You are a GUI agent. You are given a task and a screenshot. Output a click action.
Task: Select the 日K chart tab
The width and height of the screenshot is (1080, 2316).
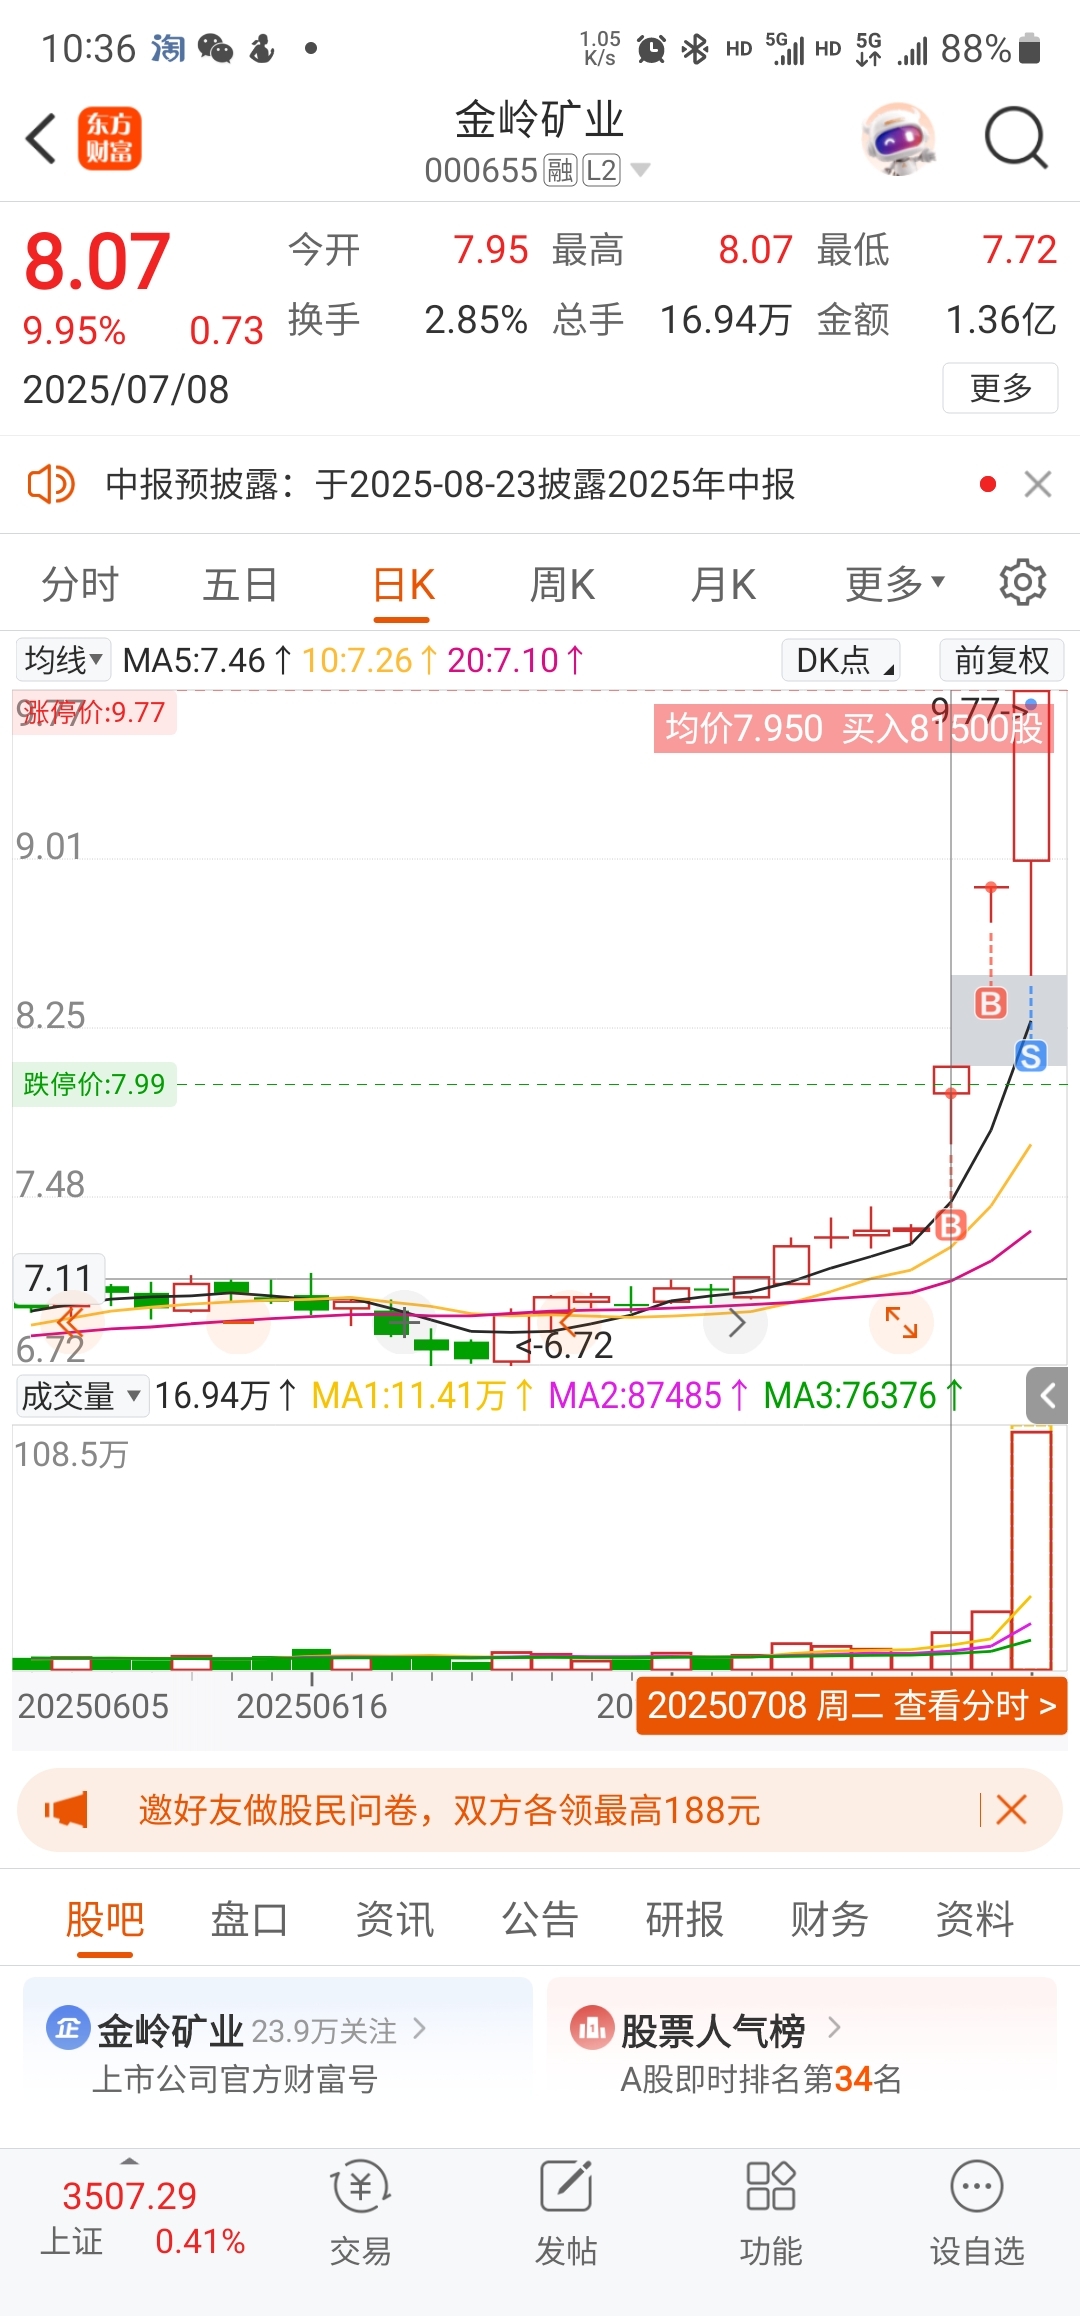(403, 585)
